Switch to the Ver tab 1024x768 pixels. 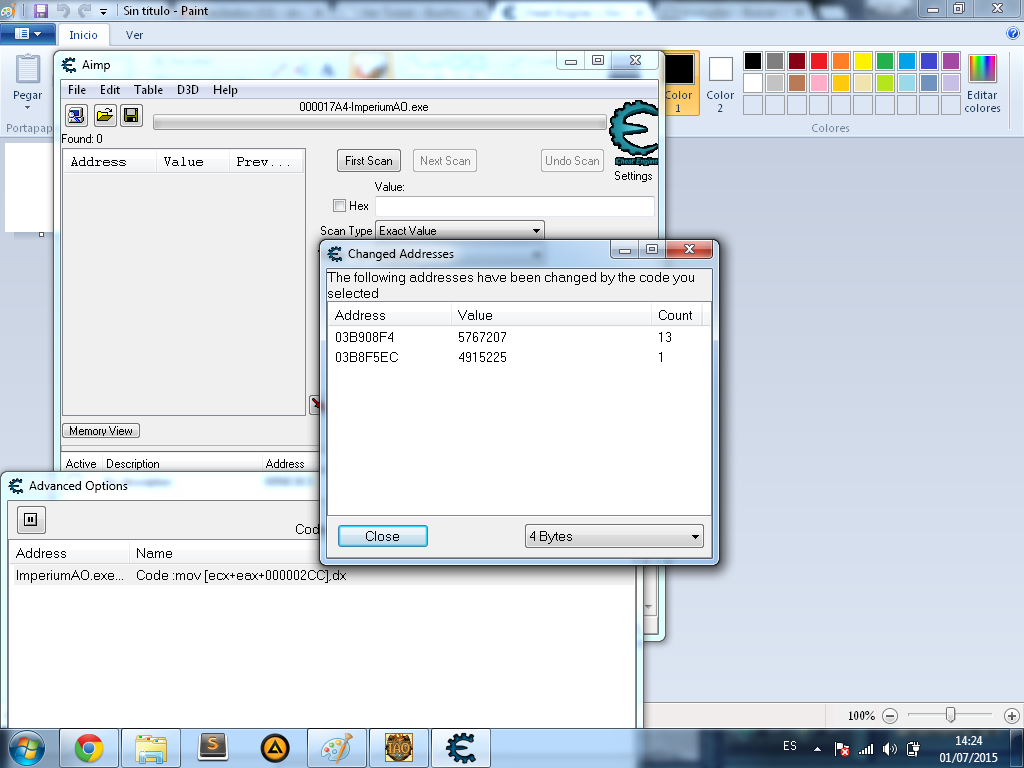tap(134, 35)
